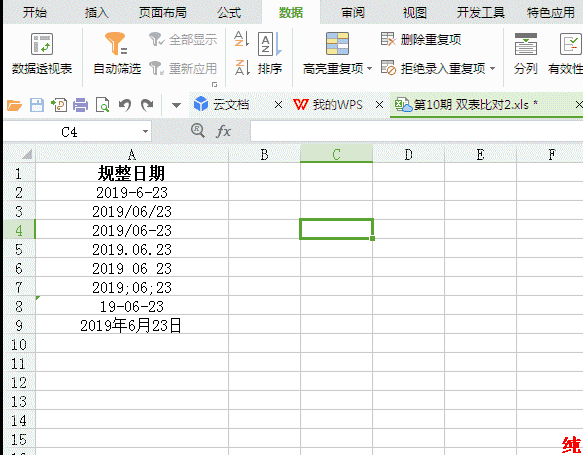Switch to the 开始 (Home) tab
583x455 pixels.
click(x=35, y=12)
